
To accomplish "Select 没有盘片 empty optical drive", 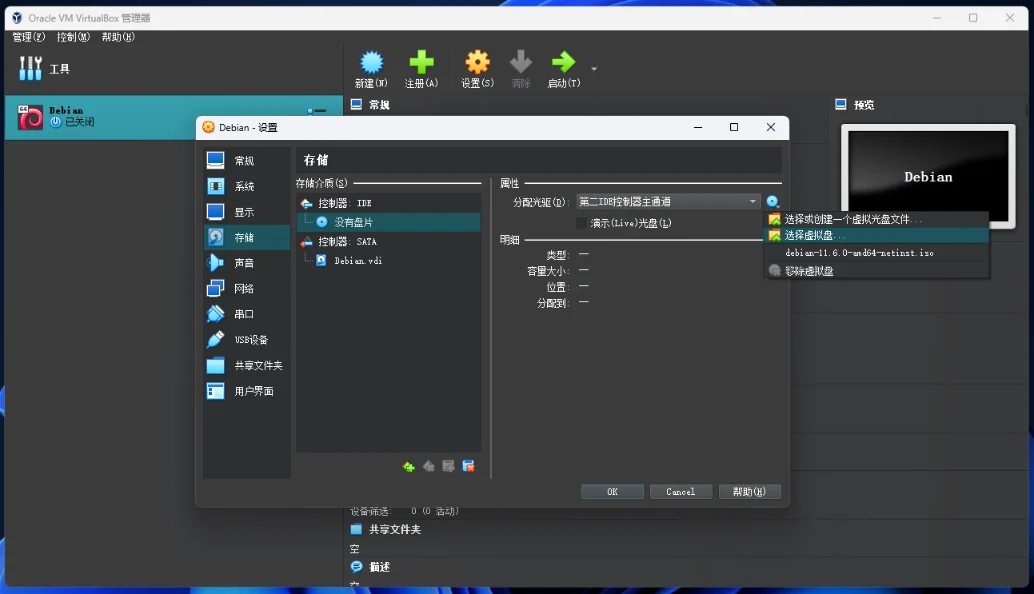I will point(388,222).
